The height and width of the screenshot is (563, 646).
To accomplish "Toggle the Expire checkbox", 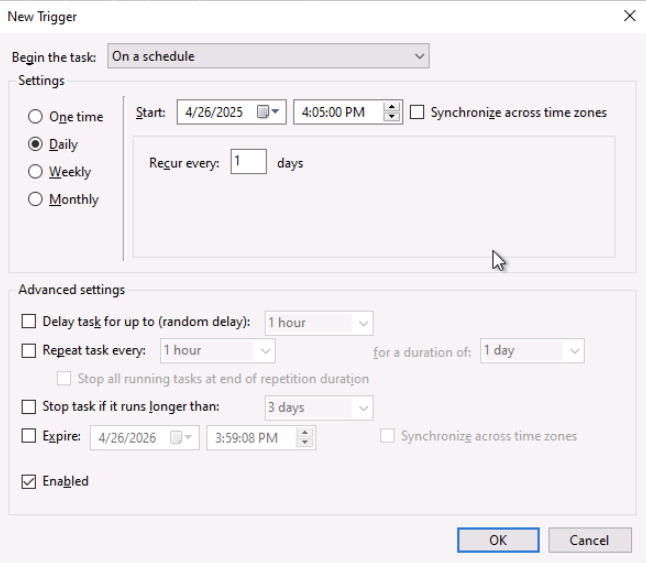I will tap(29, 437).
